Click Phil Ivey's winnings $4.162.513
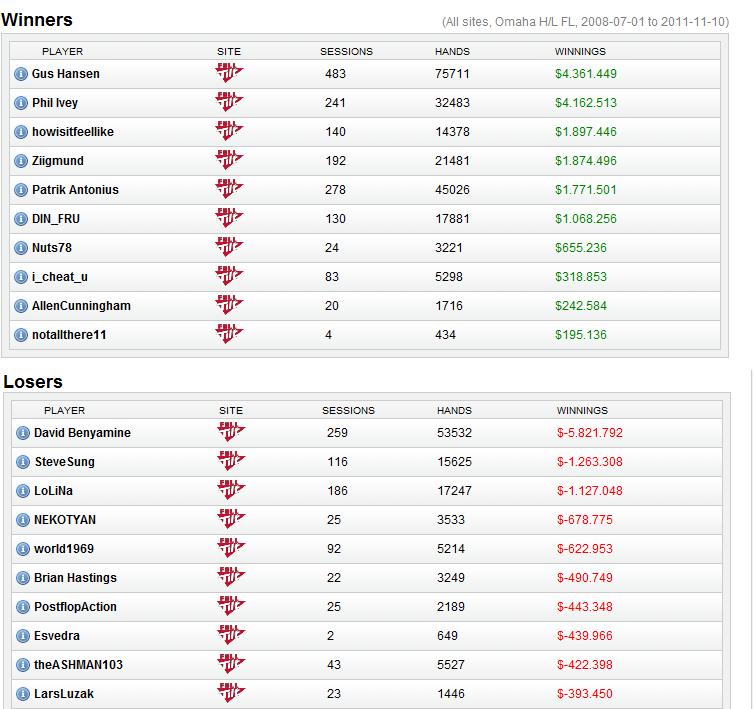Viewport: 754px width, 709px height. click(x=586, y=103)
